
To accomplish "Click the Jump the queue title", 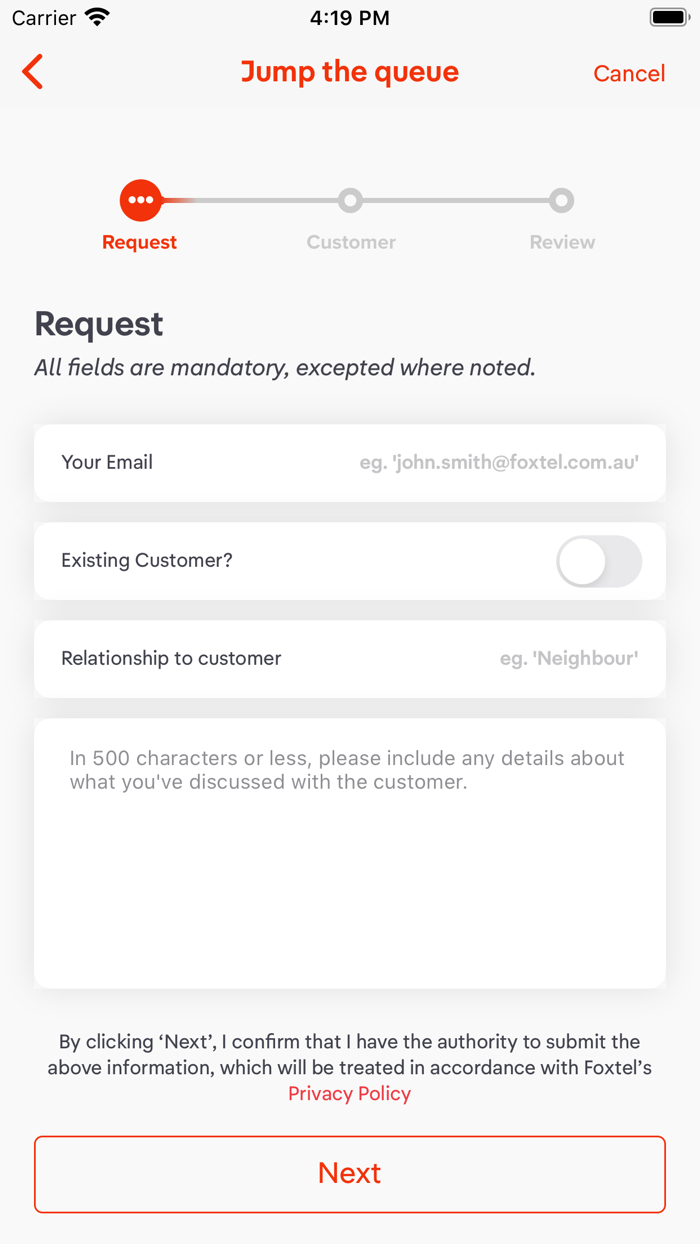I will pos(349,72).
